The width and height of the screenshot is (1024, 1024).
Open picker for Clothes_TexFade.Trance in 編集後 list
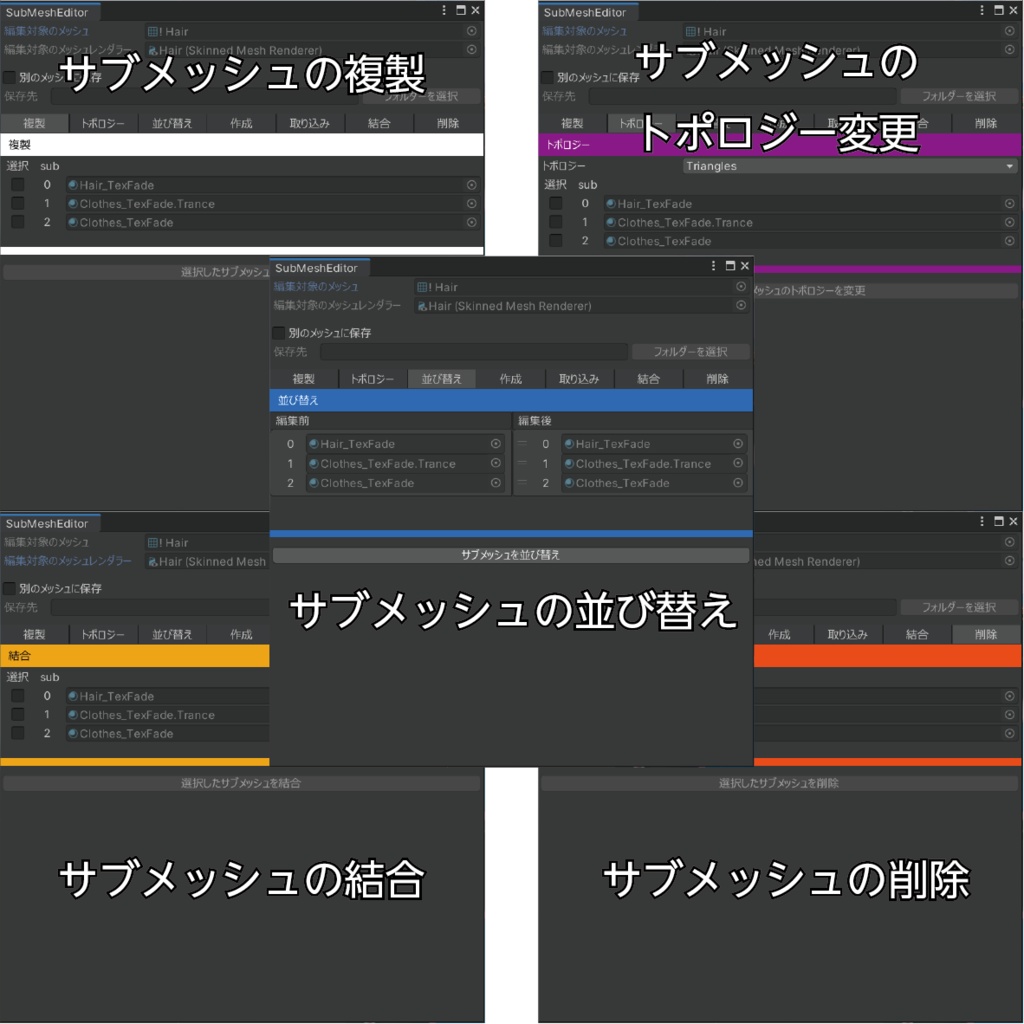[737, 463]
